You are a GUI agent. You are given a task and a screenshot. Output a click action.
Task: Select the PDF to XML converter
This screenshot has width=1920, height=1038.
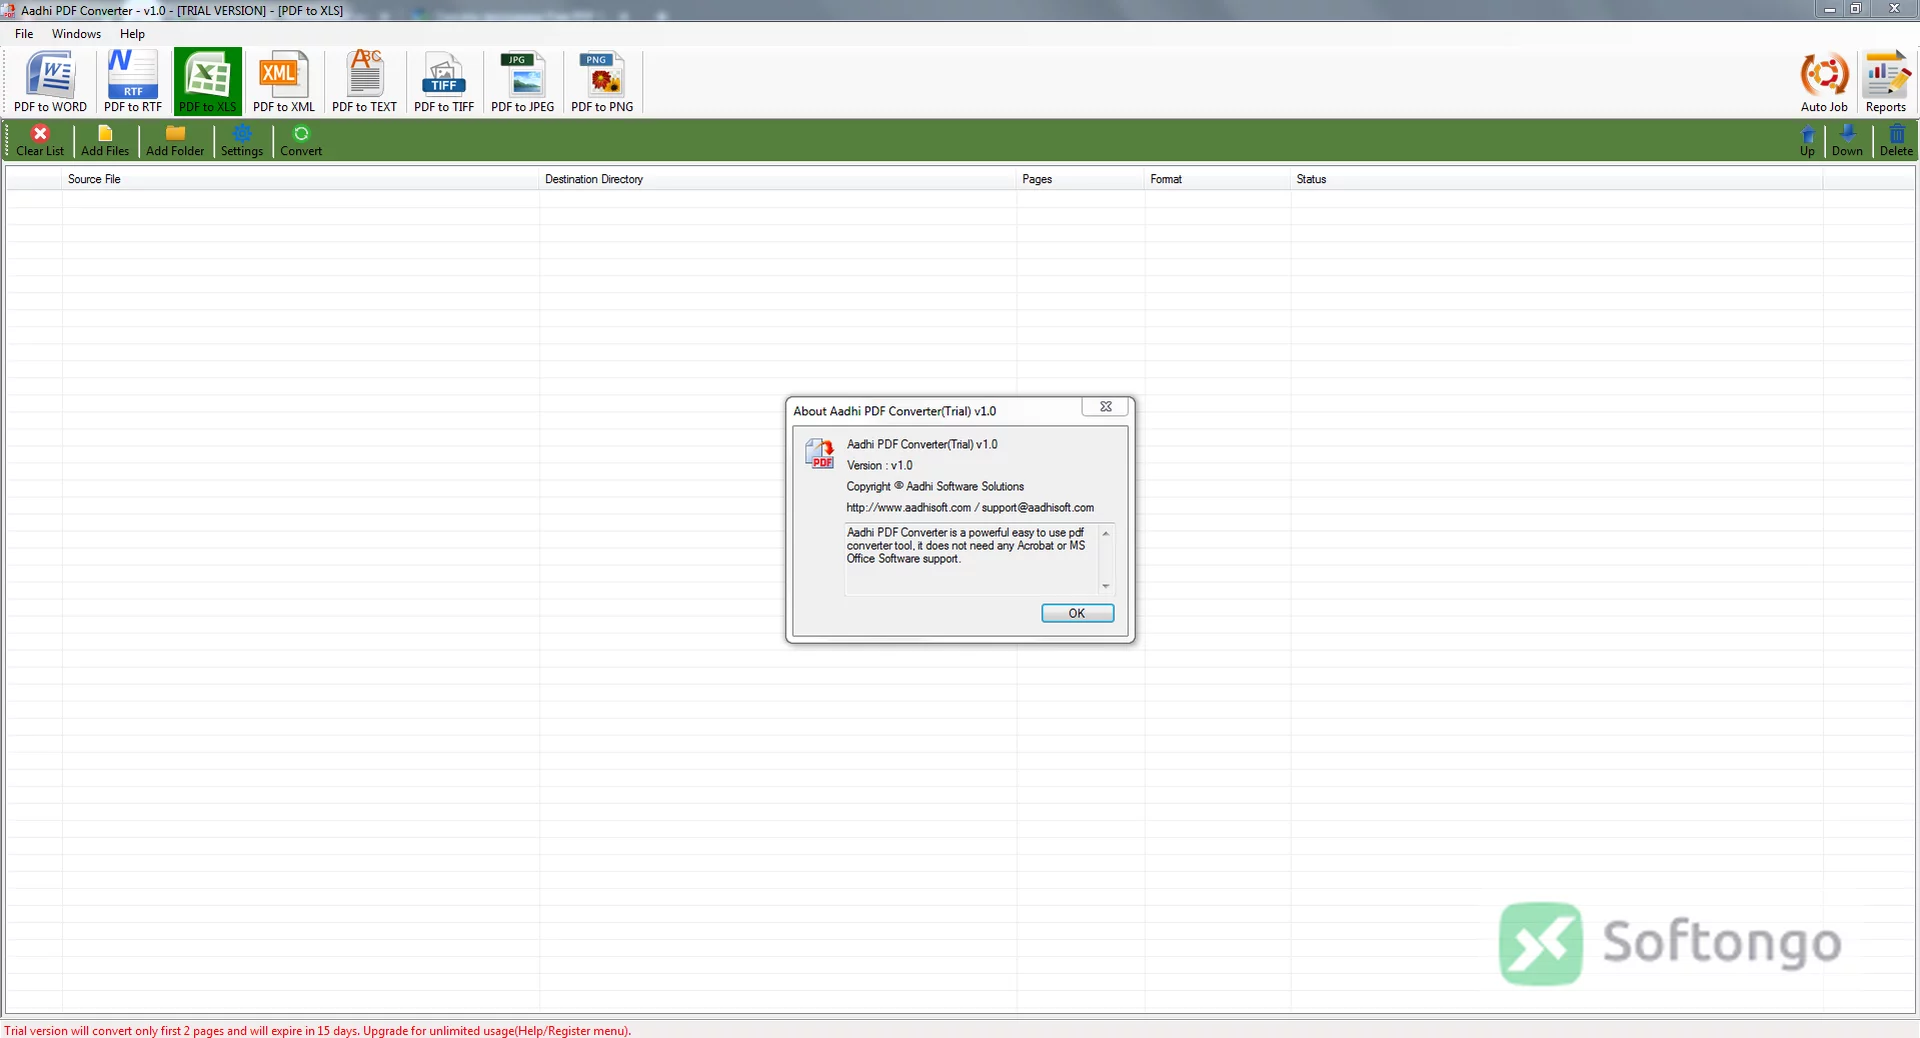[284, 81]
